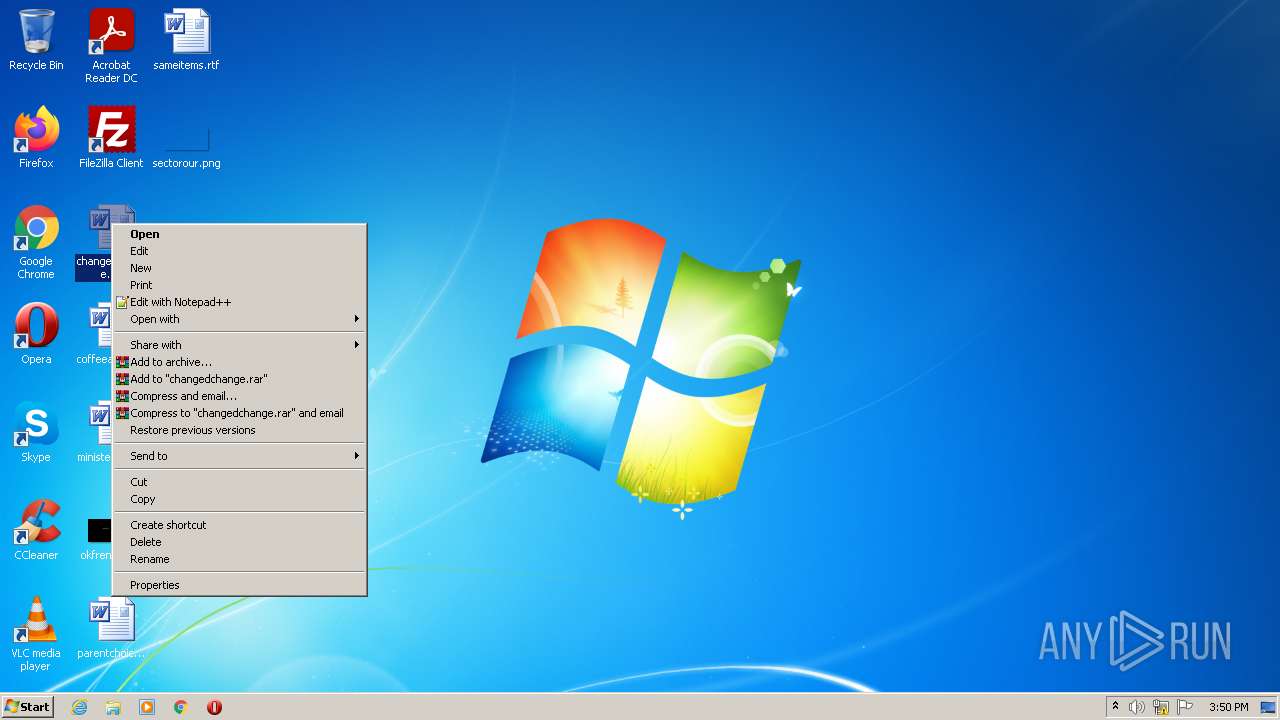Select FileZilla Client desktop icon
The height and width of the screenshot is (720, 1280).
click(111, 138)
